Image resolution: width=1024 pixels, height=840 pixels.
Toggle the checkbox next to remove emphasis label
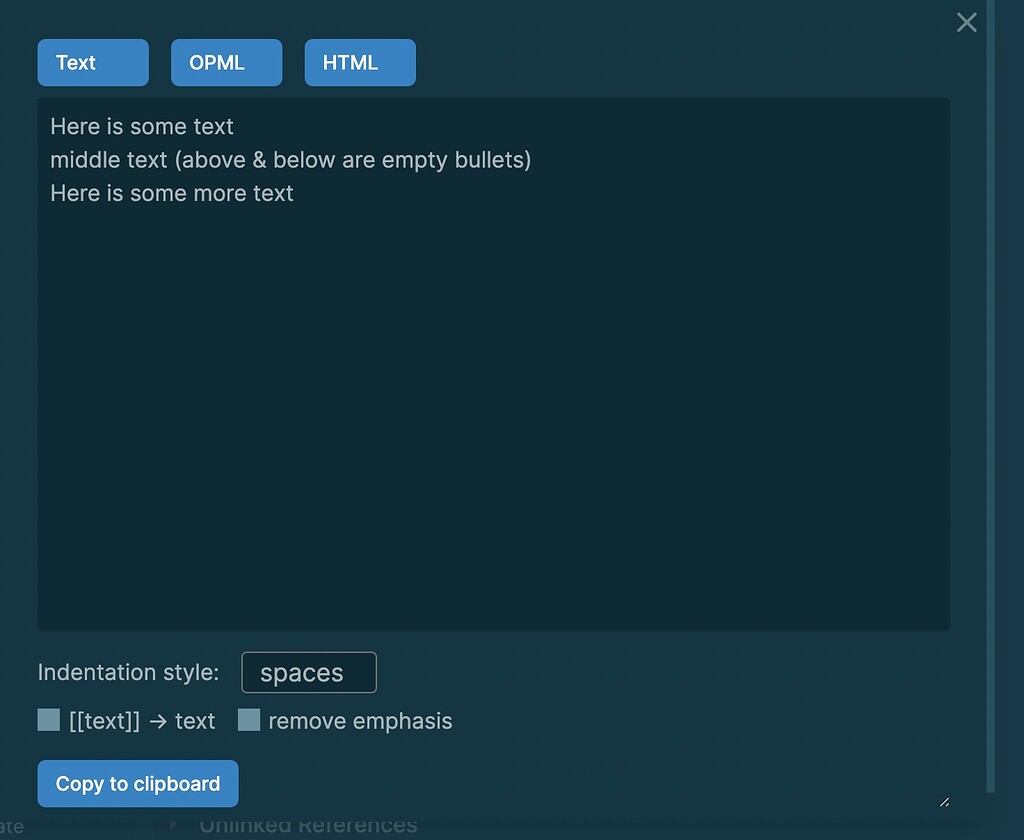click(248, 719)
